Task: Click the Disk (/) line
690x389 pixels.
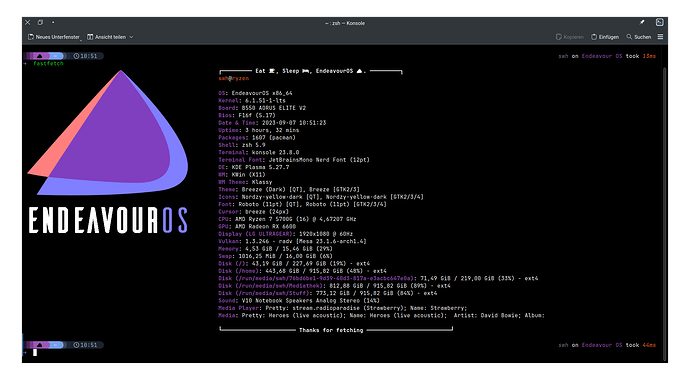Action: click(x=294, y=263)
